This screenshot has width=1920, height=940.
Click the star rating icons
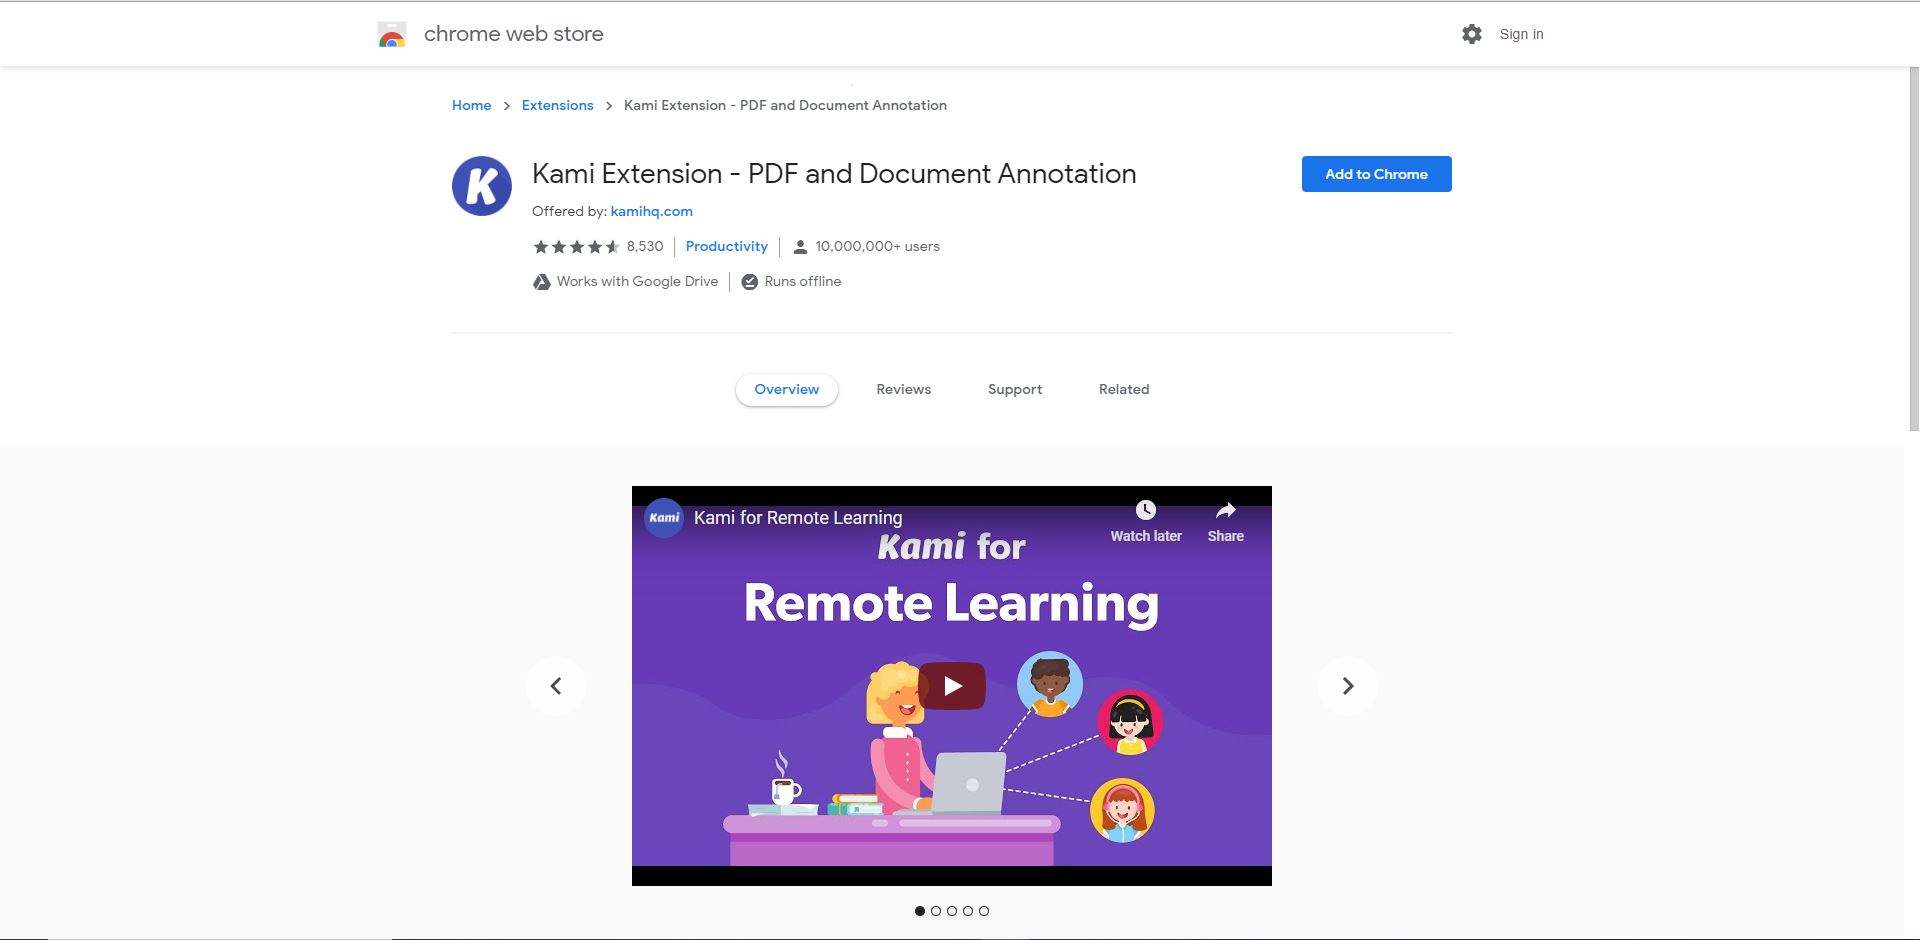[576, 247]
